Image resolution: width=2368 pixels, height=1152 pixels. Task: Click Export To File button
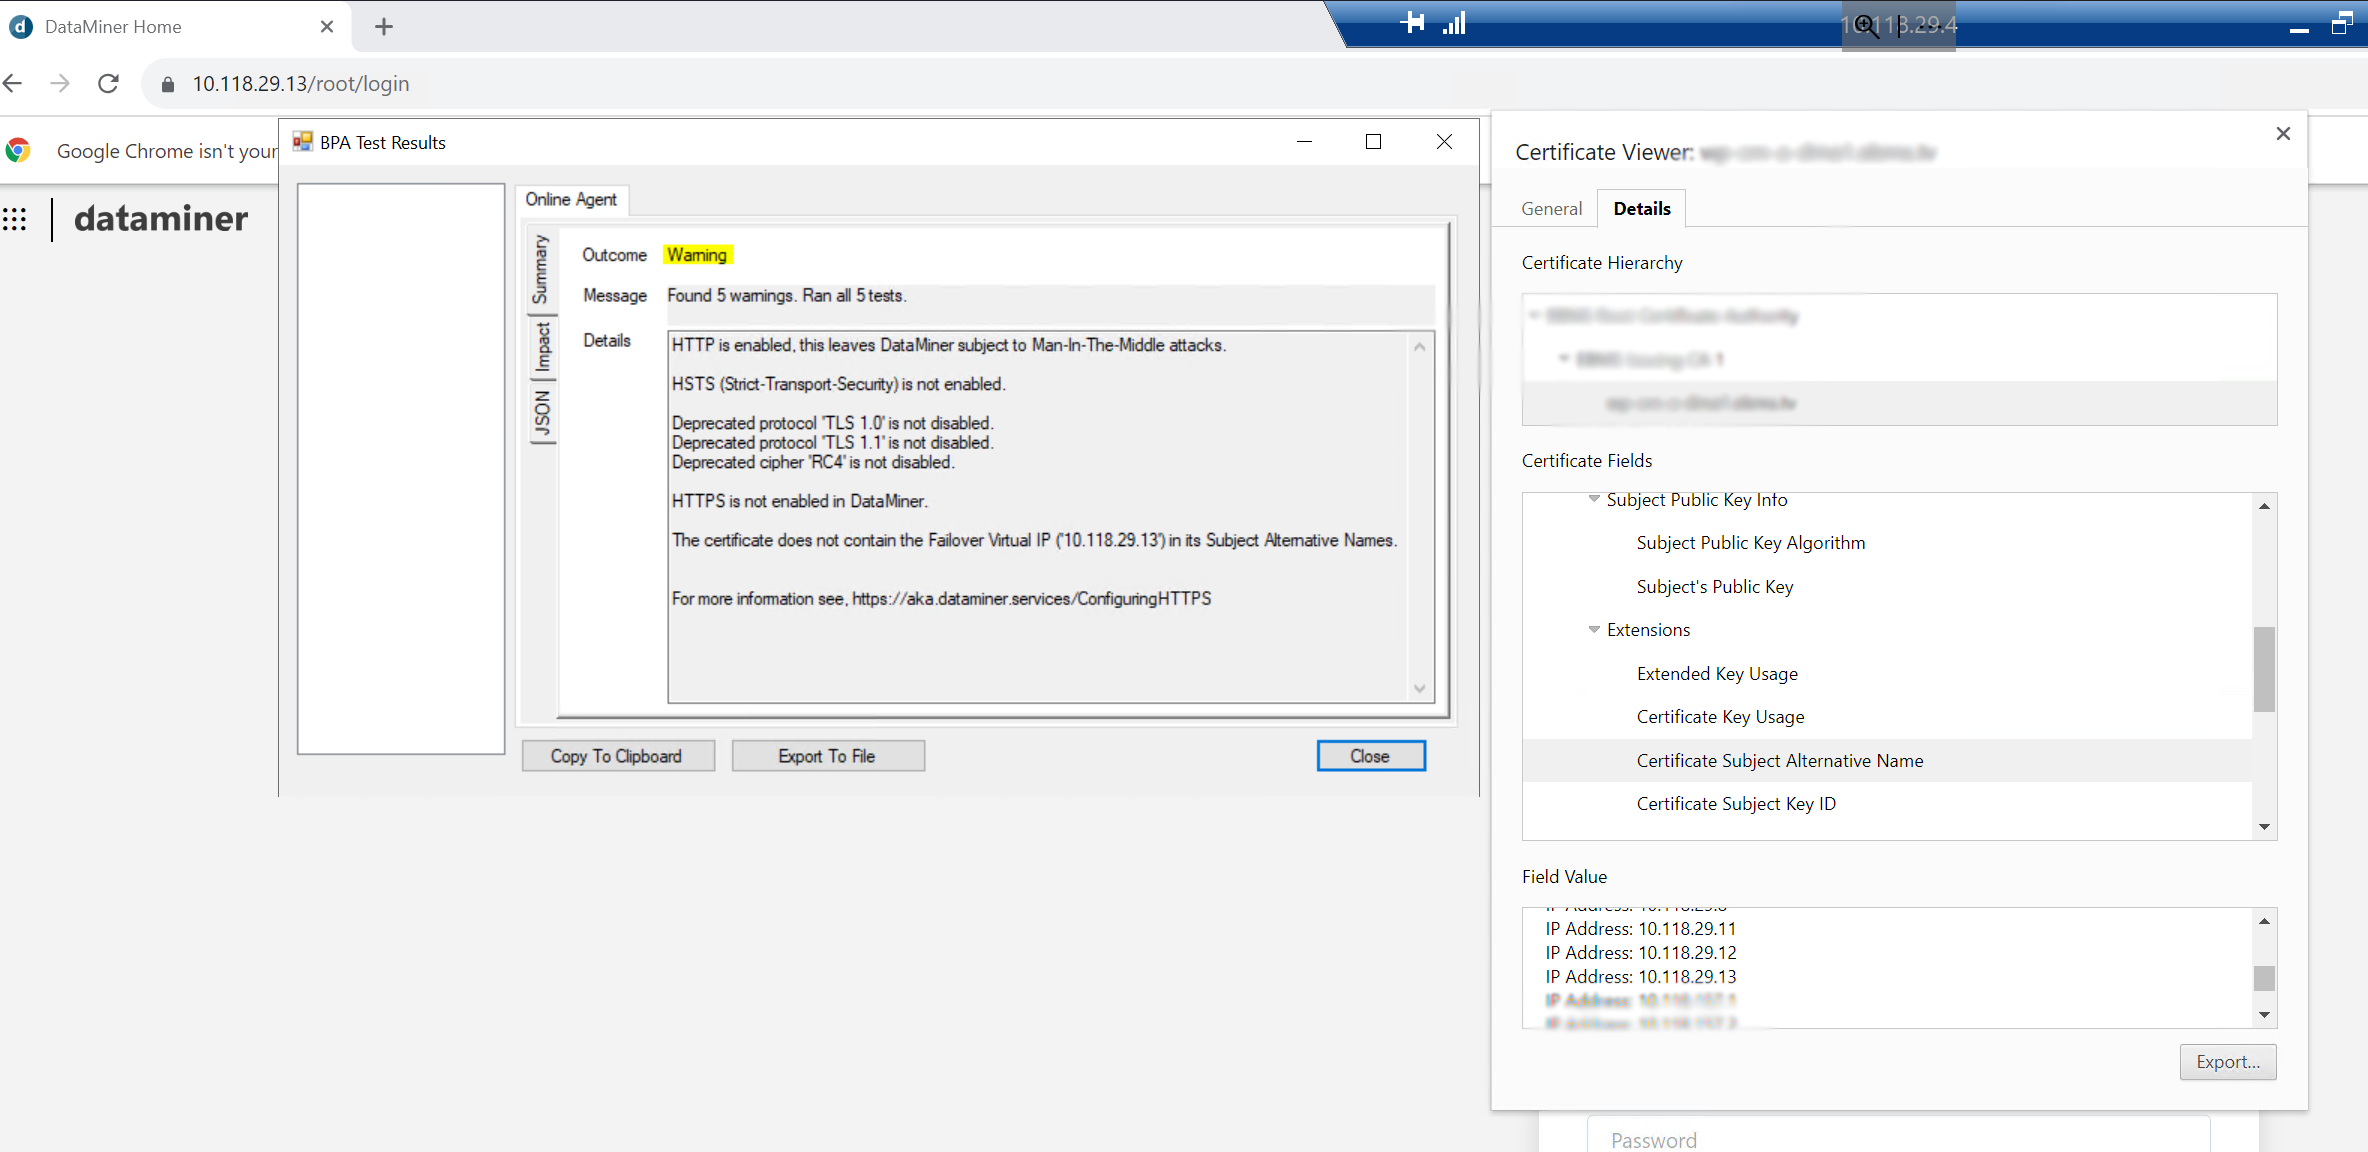pyautogui.click(x=827, y=756)
